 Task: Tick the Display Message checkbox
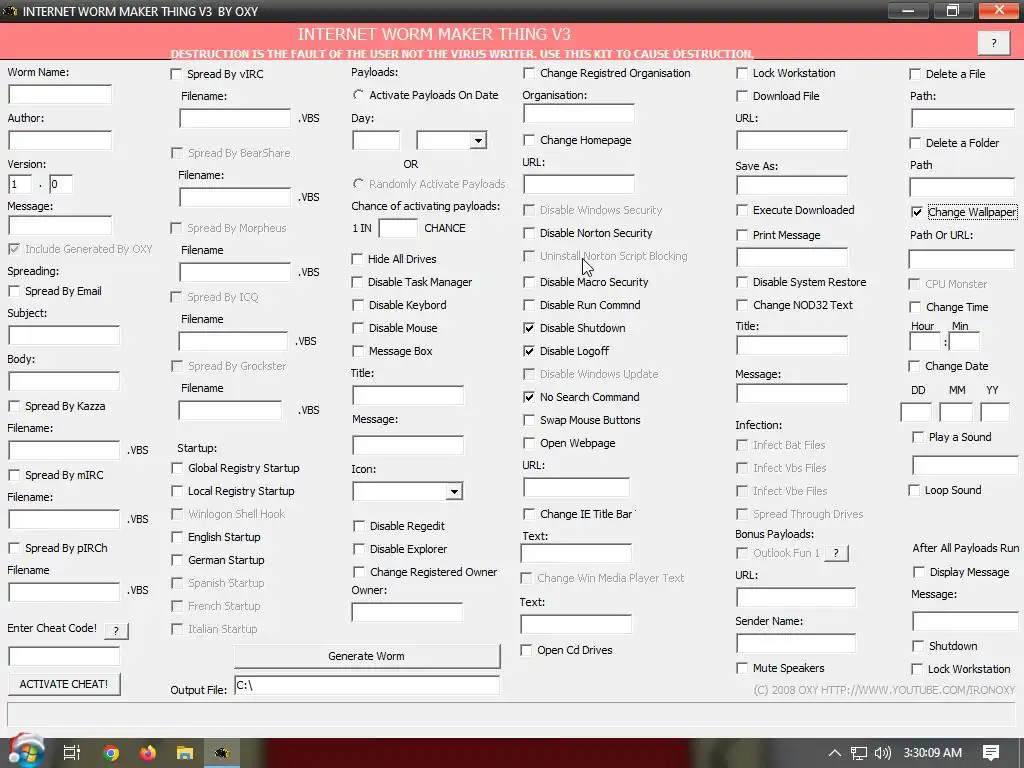coord(919,572)
